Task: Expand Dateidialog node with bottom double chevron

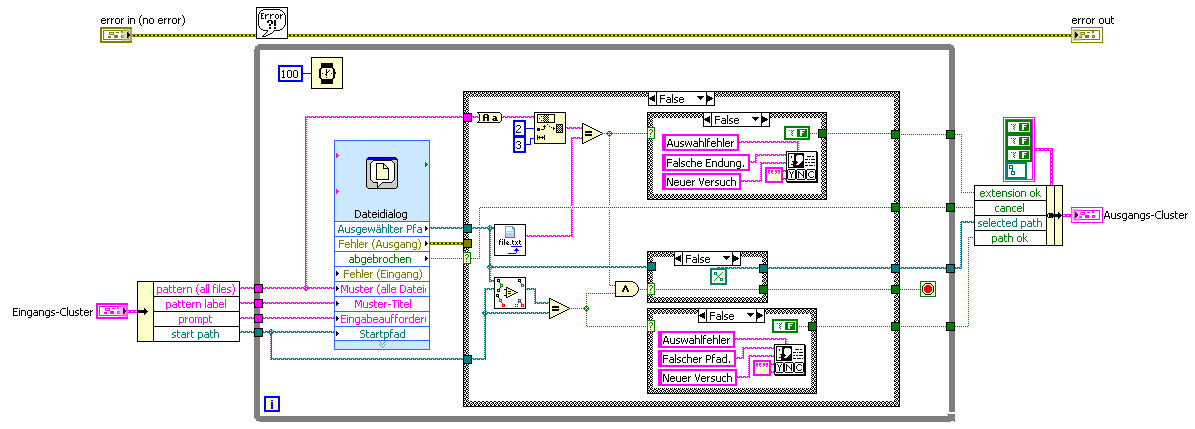Action: click(383, 345)
